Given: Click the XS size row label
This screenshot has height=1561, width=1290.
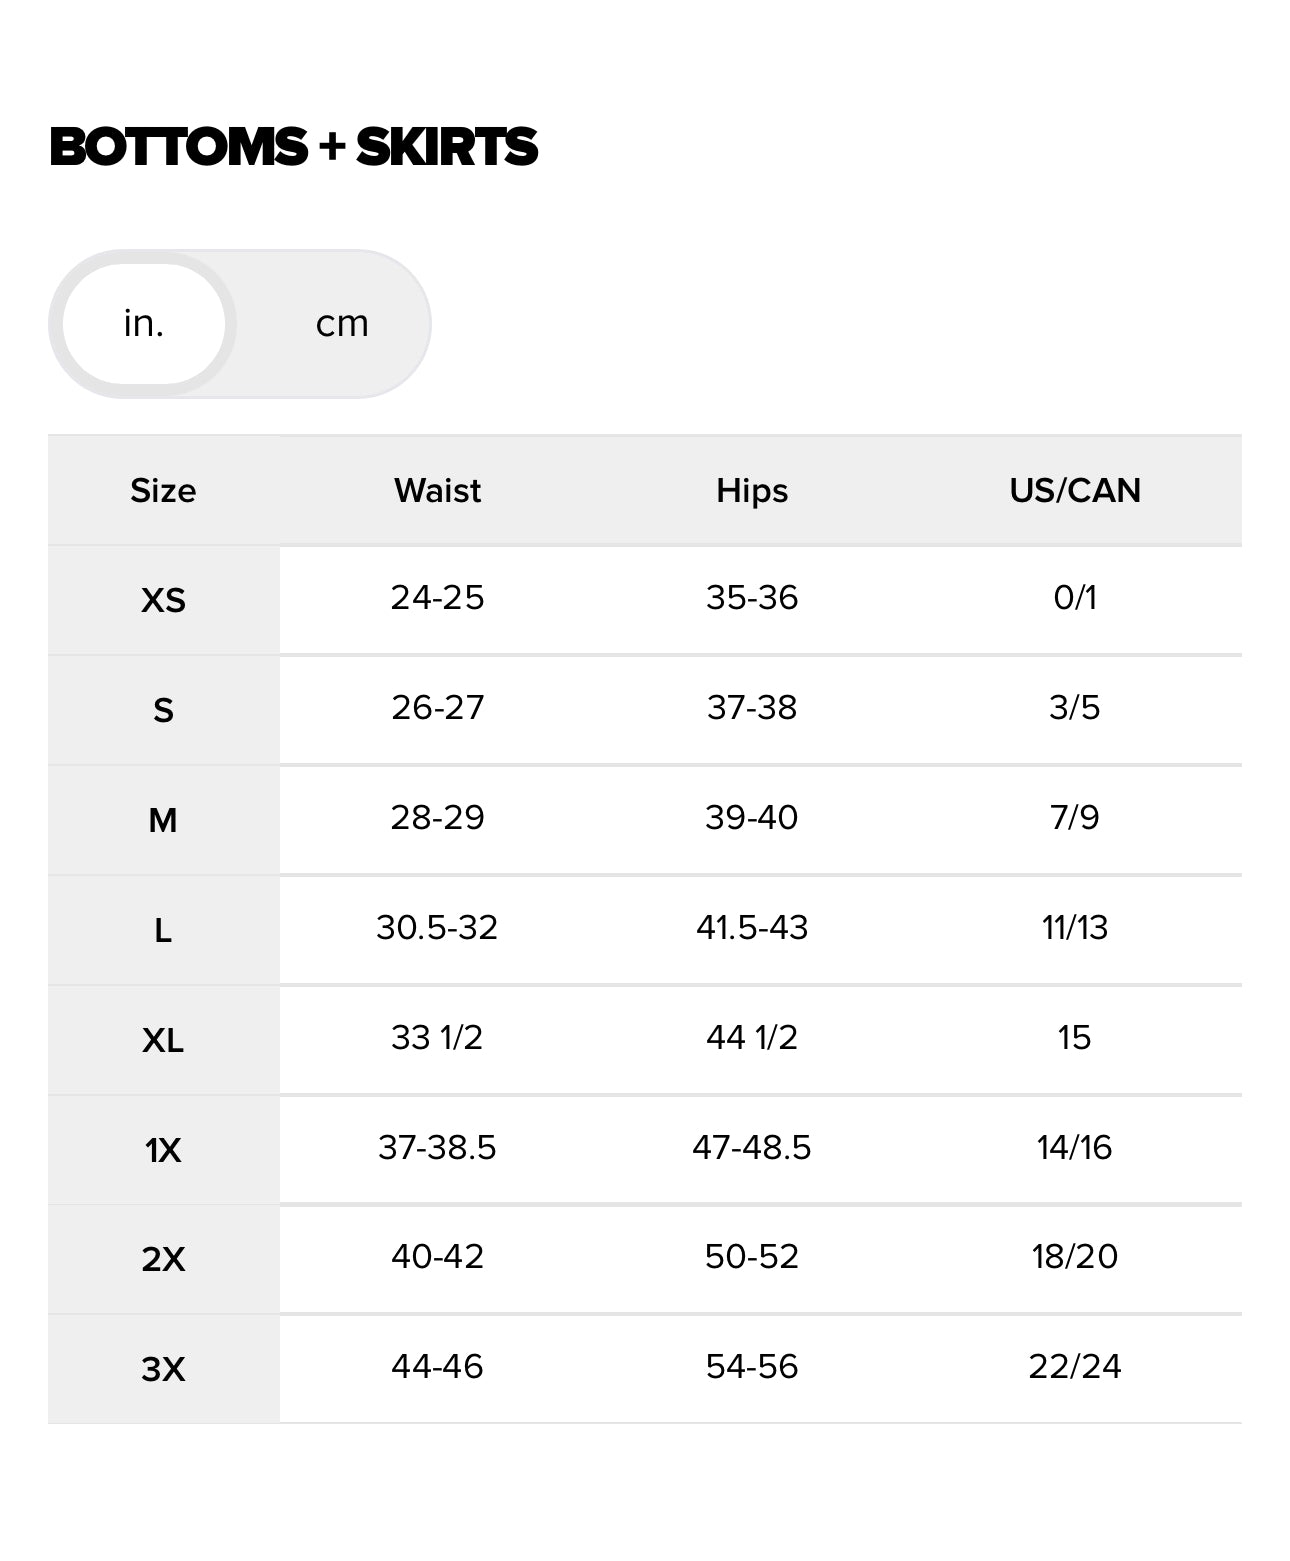Looking at the screenshot, I should [163, 600].
